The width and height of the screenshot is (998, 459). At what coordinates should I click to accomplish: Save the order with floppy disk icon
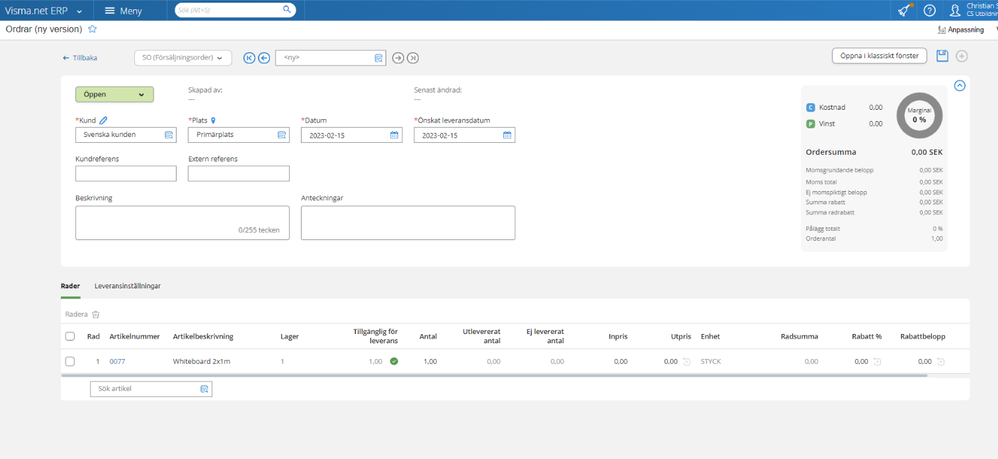pyautogui.click(x=942, y=56)
